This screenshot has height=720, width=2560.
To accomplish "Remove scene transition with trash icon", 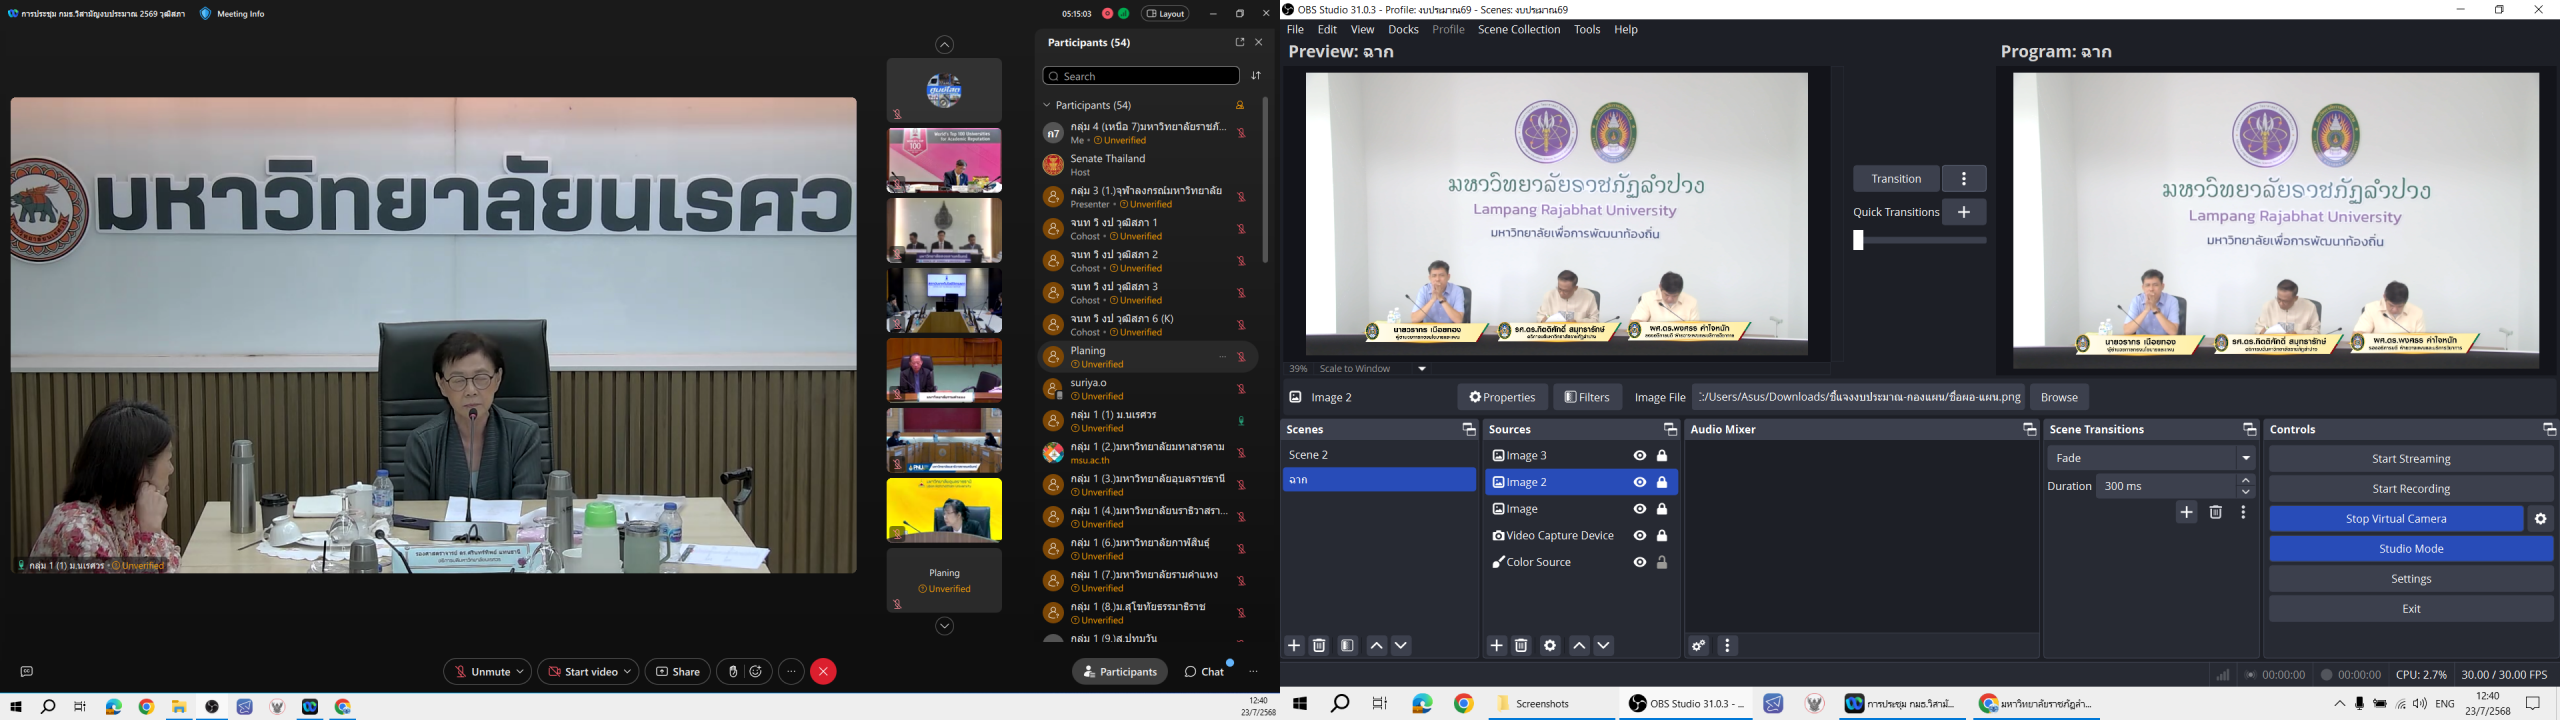I will pyautogui.click(x=2215, y=513).
